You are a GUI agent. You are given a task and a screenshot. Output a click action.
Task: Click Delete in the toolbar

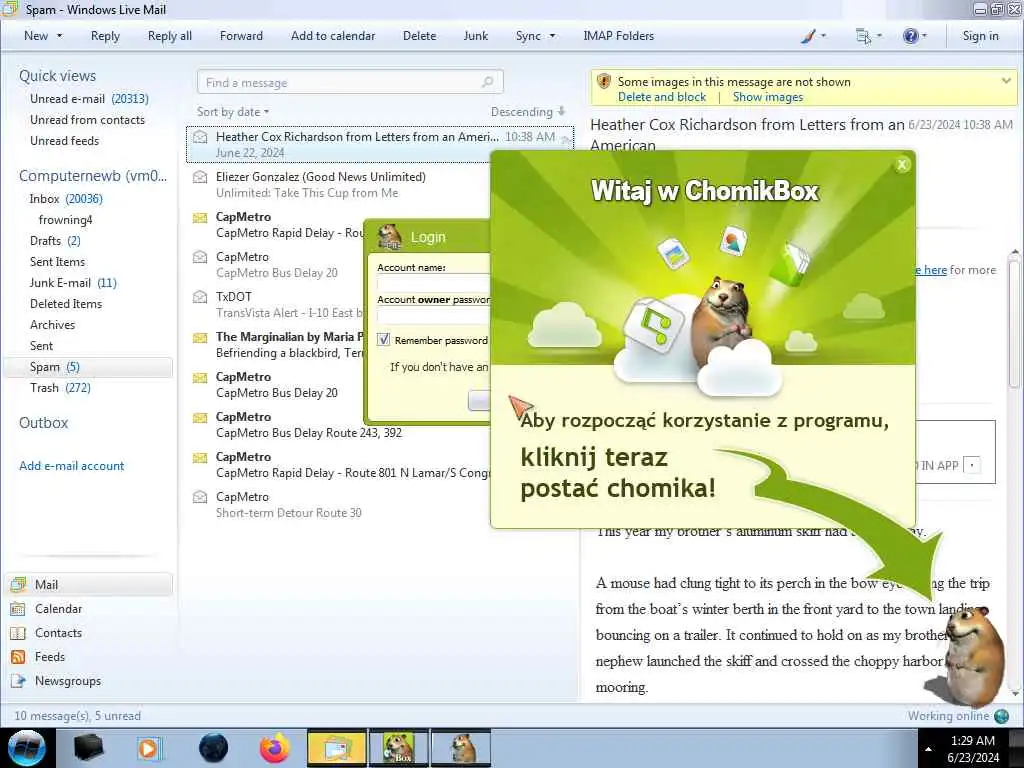419,36
